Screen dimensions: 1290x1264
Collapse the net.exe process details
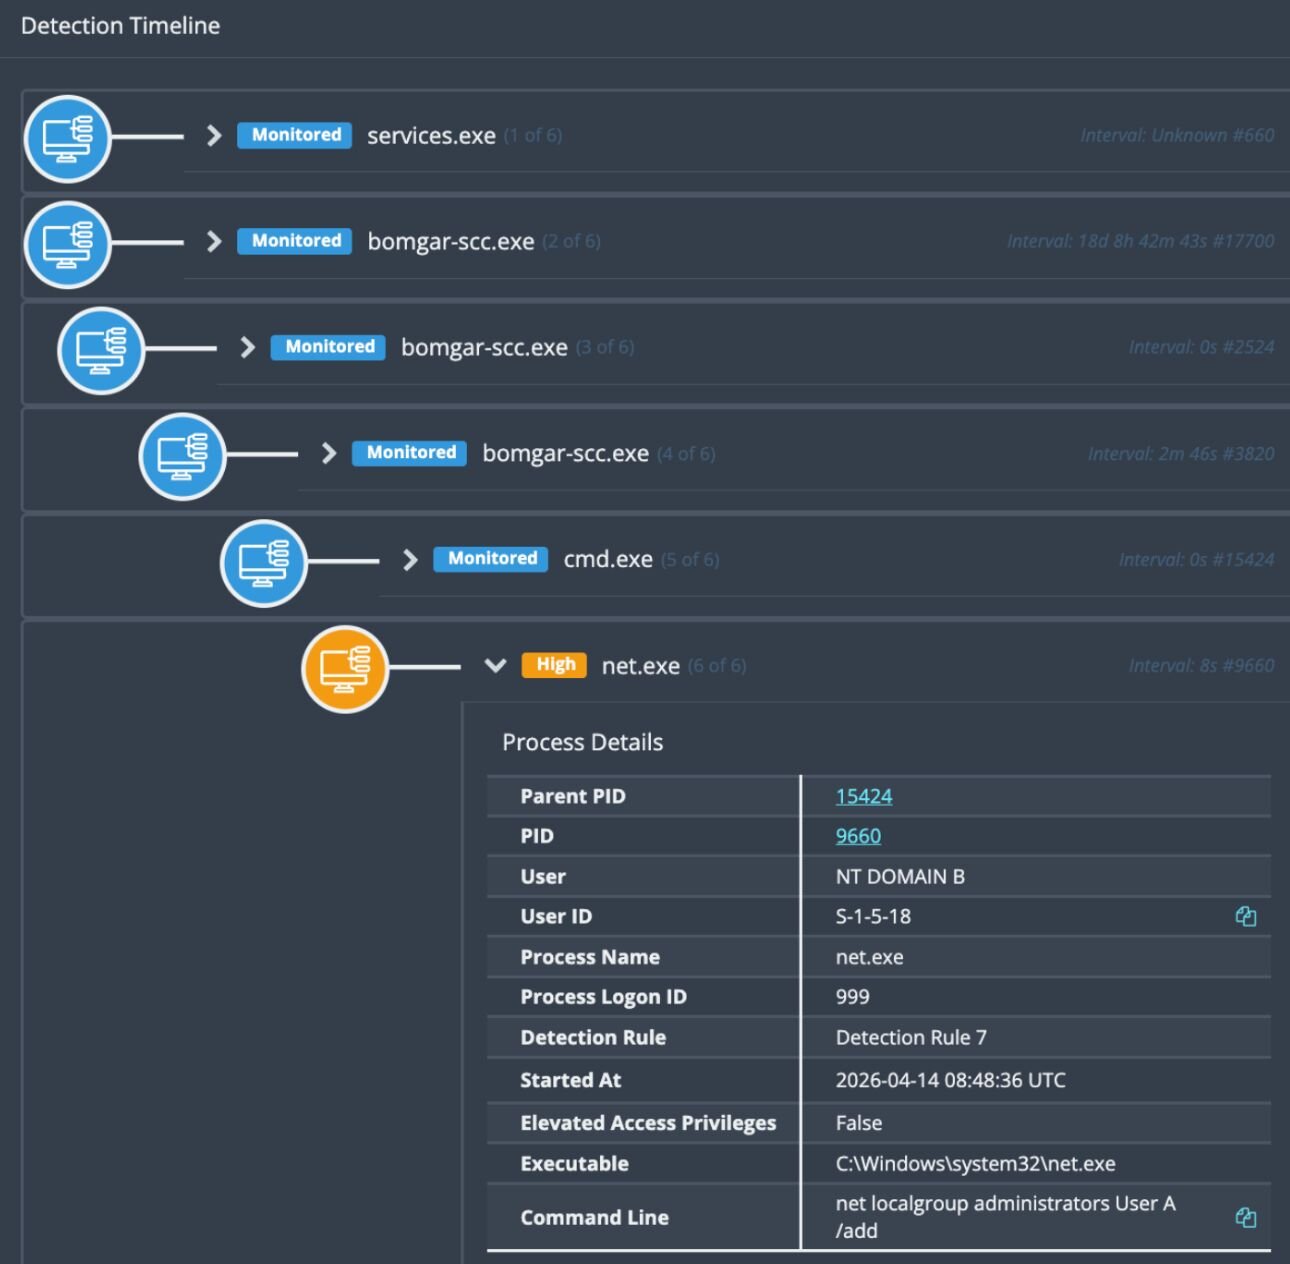point(495,666)
